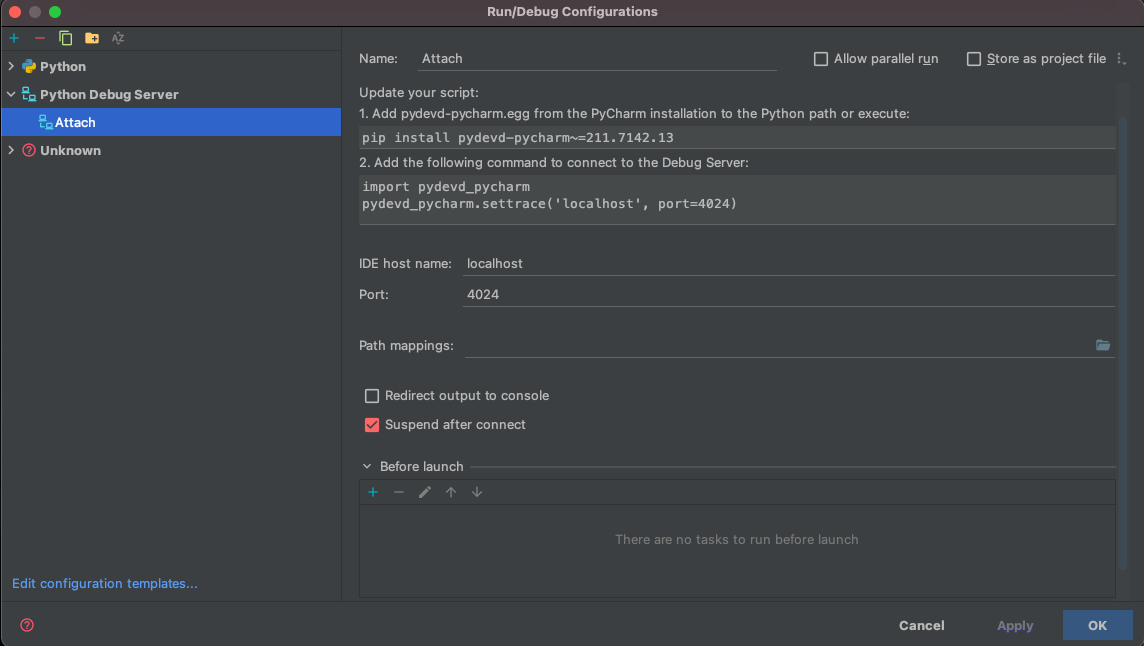Collapse the Before launch section
Viewport: 1144px width, 646px height.
(x=366, y=465)
